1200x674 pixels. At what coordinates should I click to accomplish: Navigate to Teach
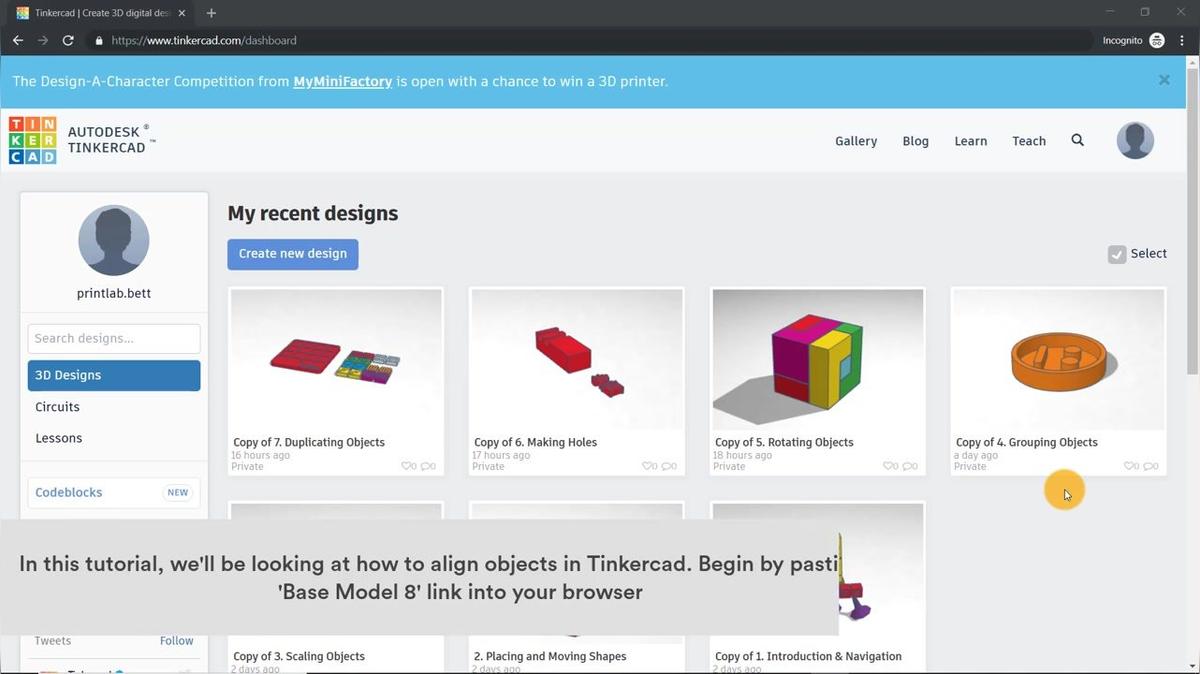1029,141
